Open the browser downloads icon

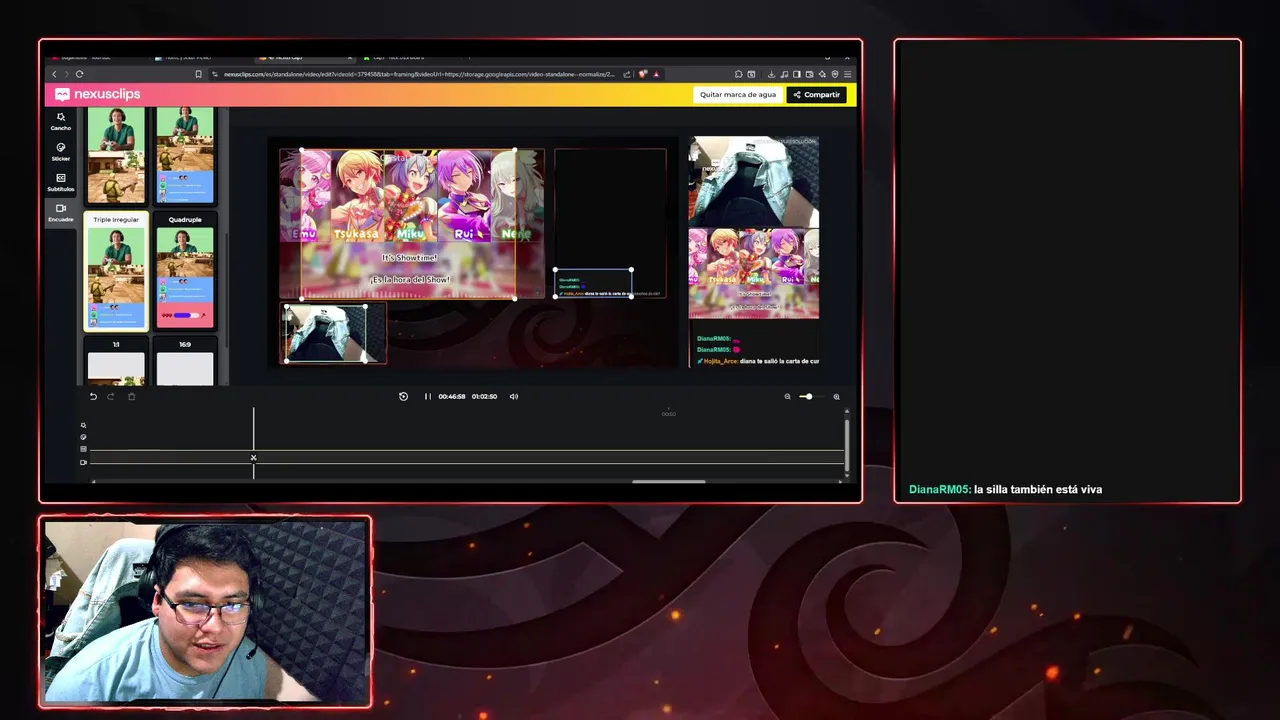[771, 74]
